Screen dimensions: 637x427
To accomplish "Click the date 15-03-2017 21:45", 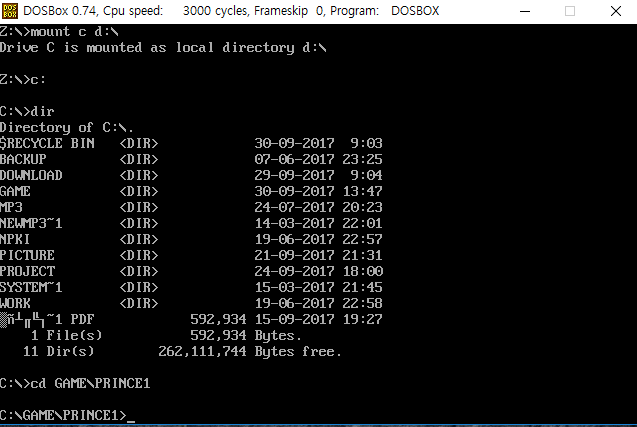I will 318,287.
